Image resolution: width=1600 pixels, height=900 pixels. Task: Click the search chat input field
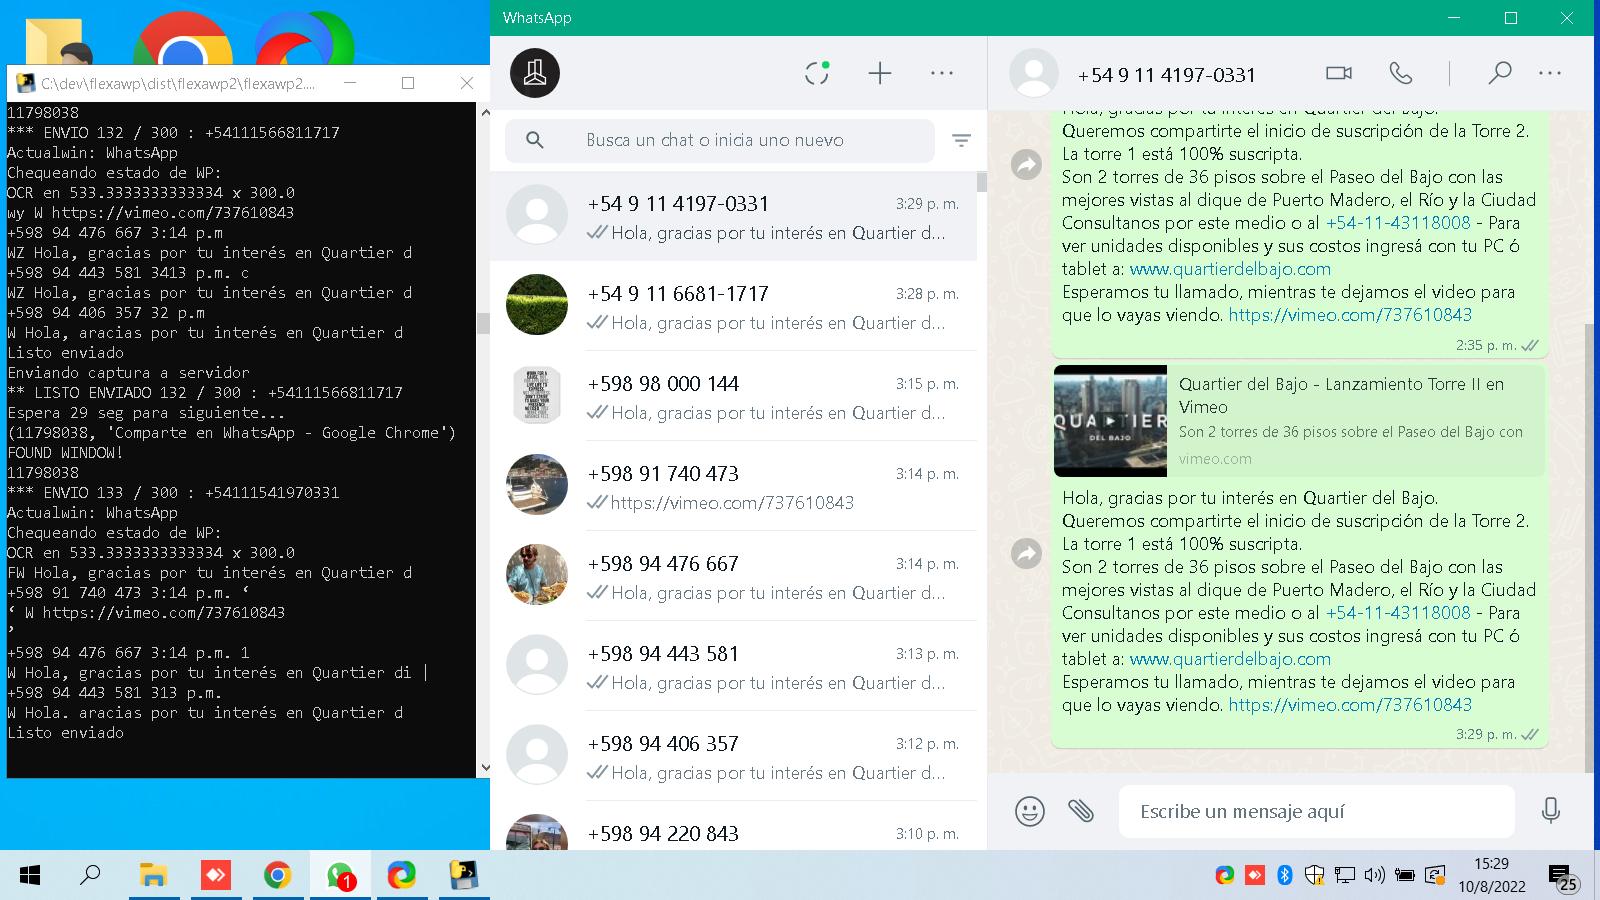[719, 140]
